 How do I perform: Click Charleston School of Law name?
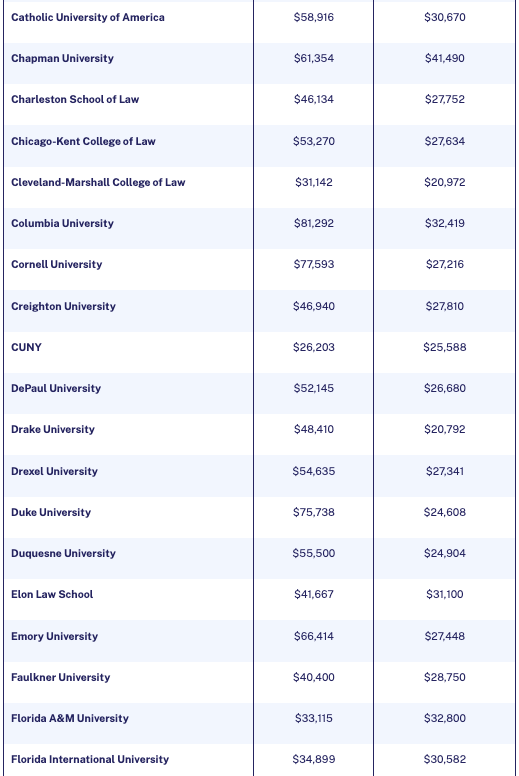[75, 99]
